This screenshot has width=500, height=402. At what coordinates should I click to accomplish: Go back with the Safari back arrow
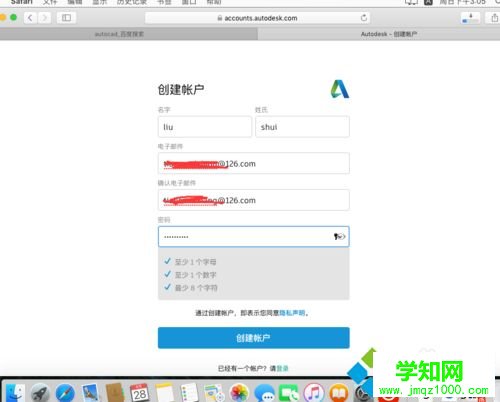click(x=30, y=18)
